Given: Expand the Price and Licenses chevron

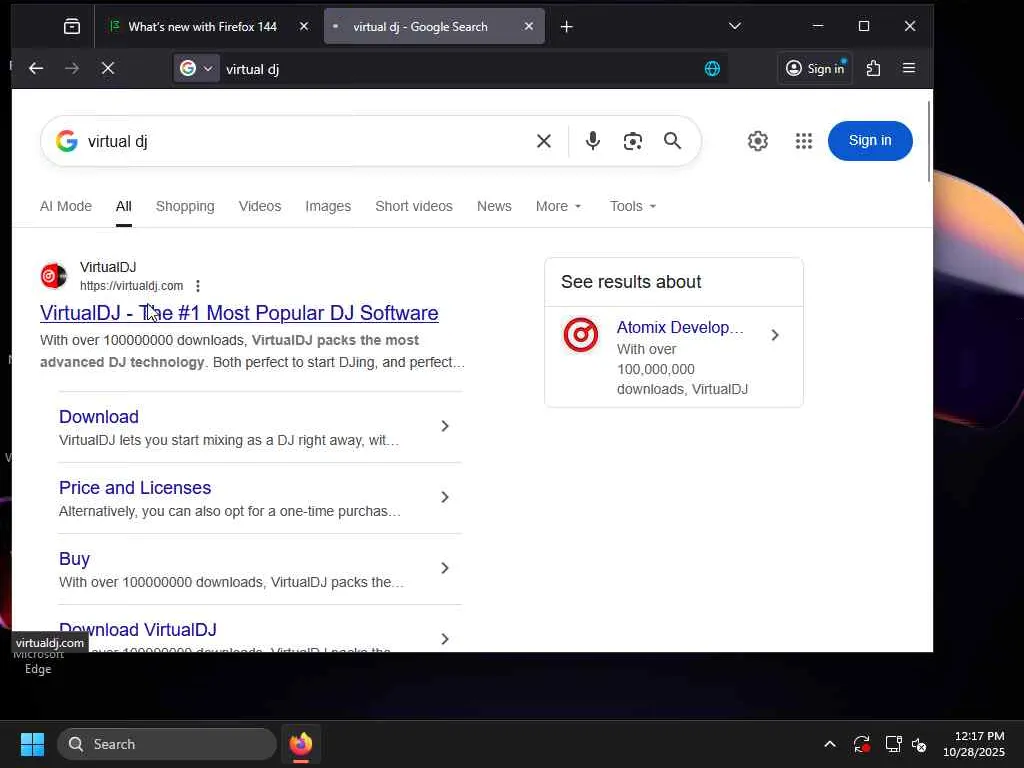Looking at the screenshot, I should click(445, 498).
